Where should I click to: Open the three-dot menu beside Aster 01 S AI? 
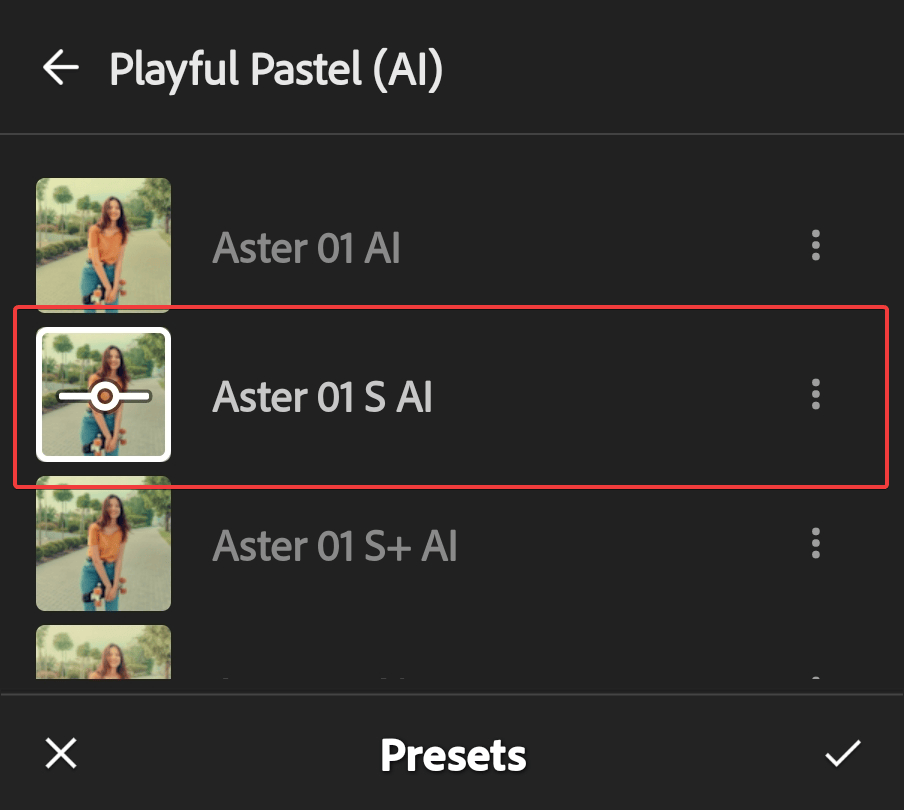(815, 396)
